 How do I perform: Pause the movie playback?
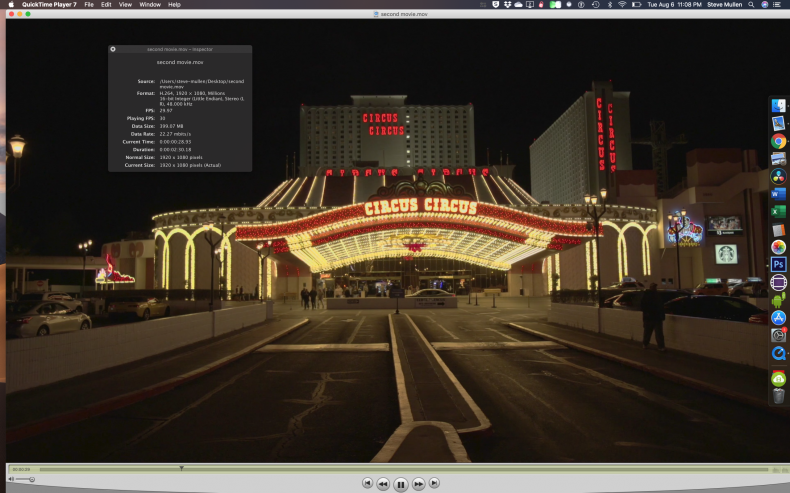[x=401, y=484]
